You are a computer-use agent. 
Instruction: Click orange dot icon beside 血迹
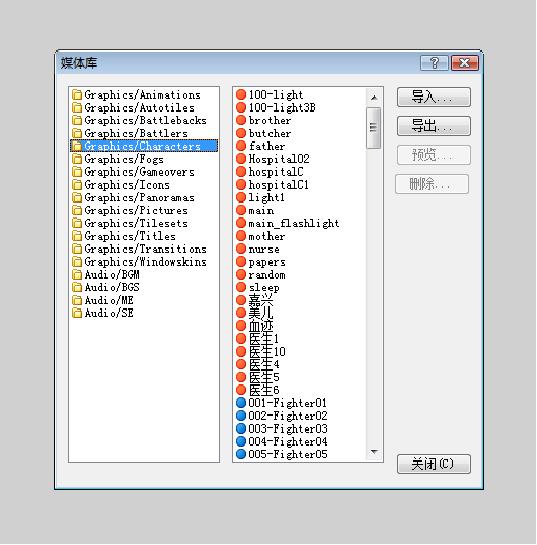pyautogui.click(x=241, y=326)
